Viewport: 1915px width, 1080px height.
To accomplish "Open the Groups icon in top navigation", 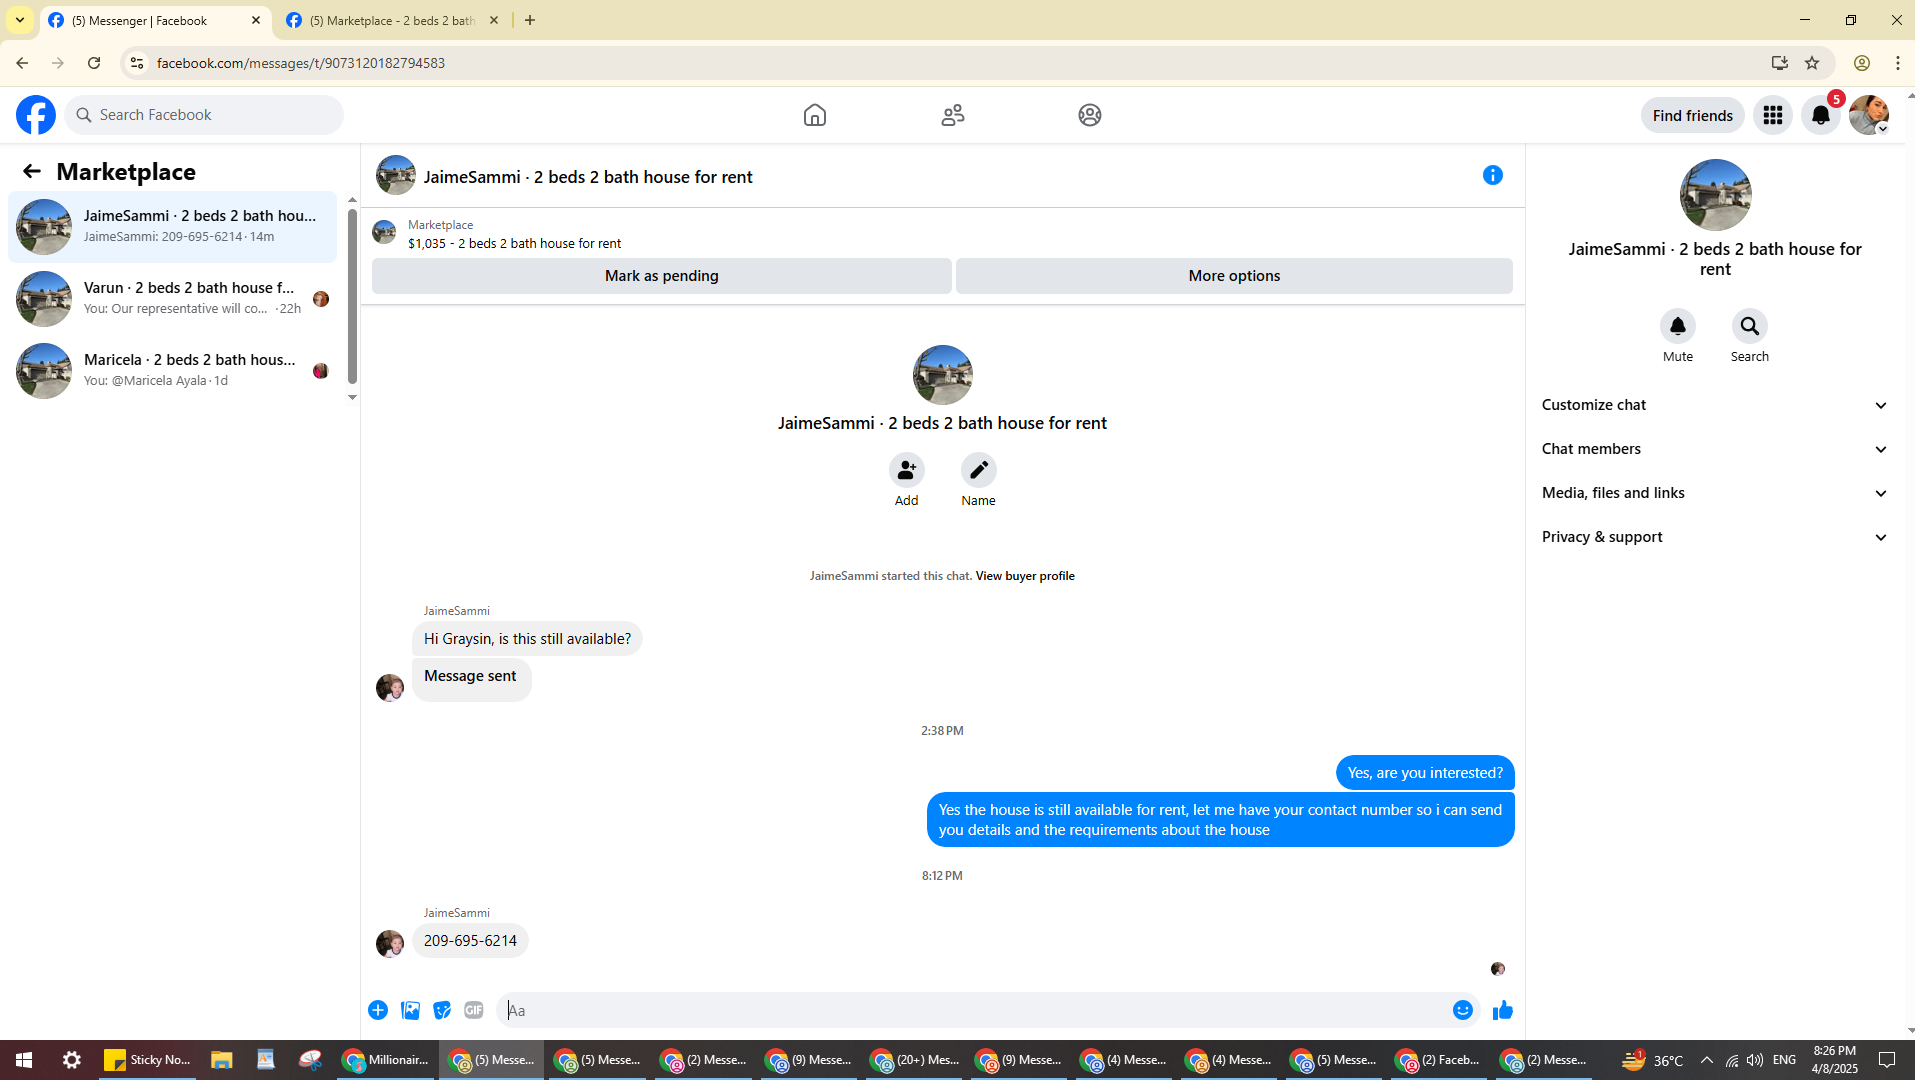I will click(x=1089, y=115).
